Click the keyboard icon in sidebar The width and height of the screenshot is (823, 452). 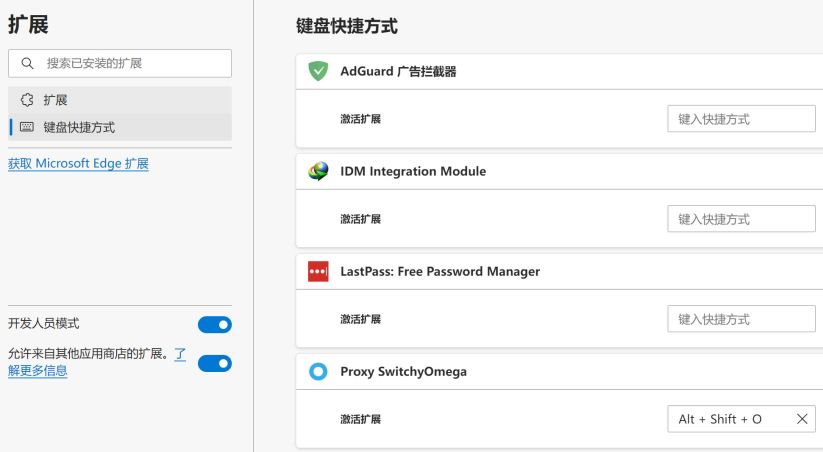[27, 127]
